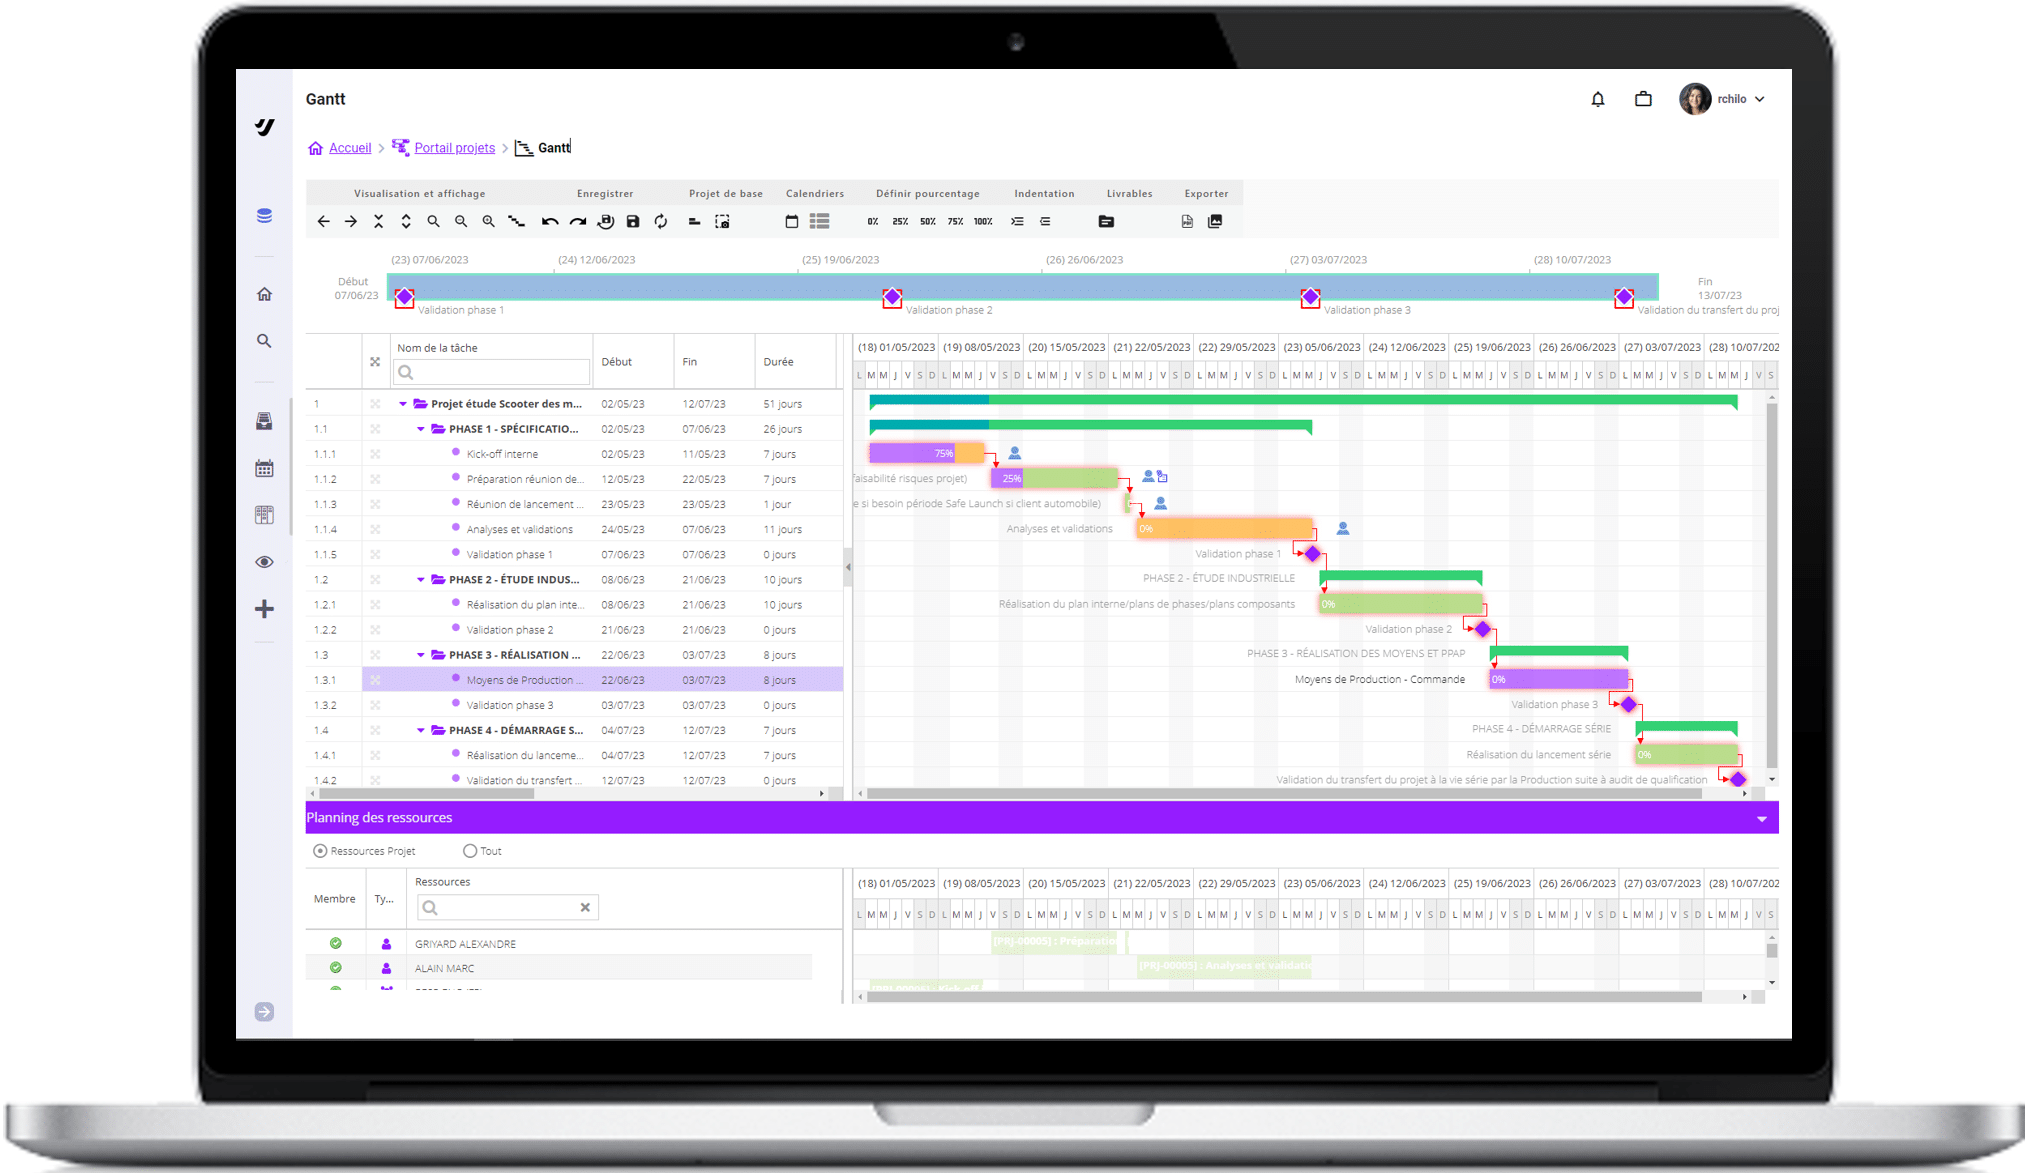Expand all tasks with the outward arrows icon
This screenshot has height=1173, width=2026.
coord(406,222)
